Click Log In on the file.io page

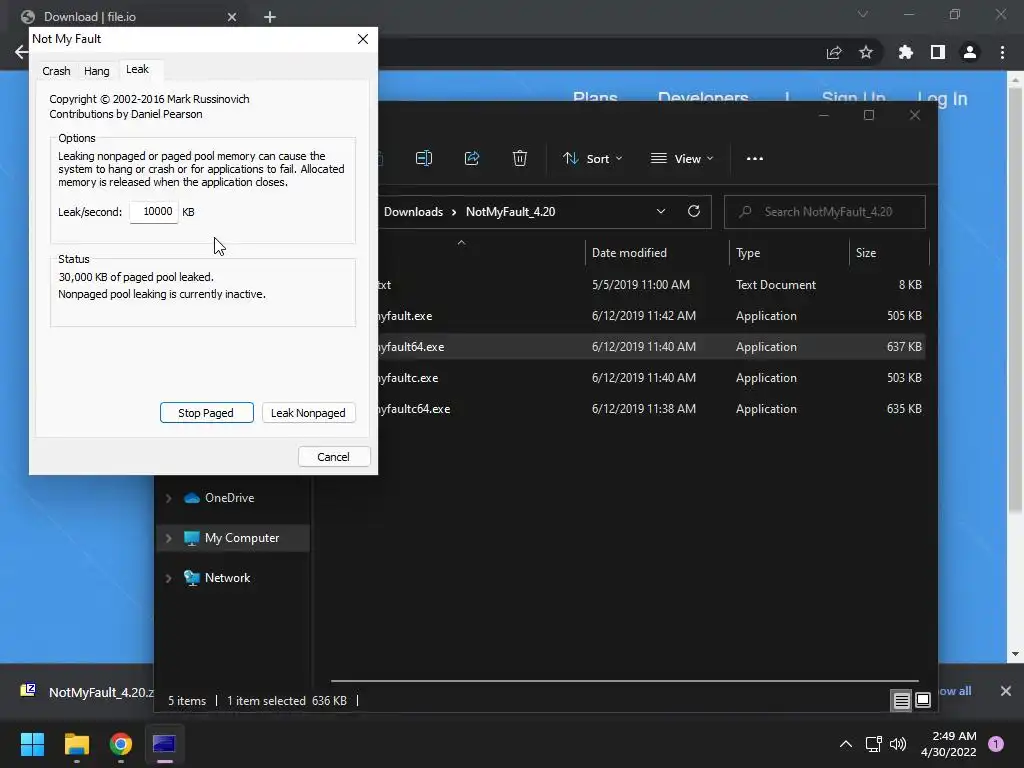pos(942,99)
